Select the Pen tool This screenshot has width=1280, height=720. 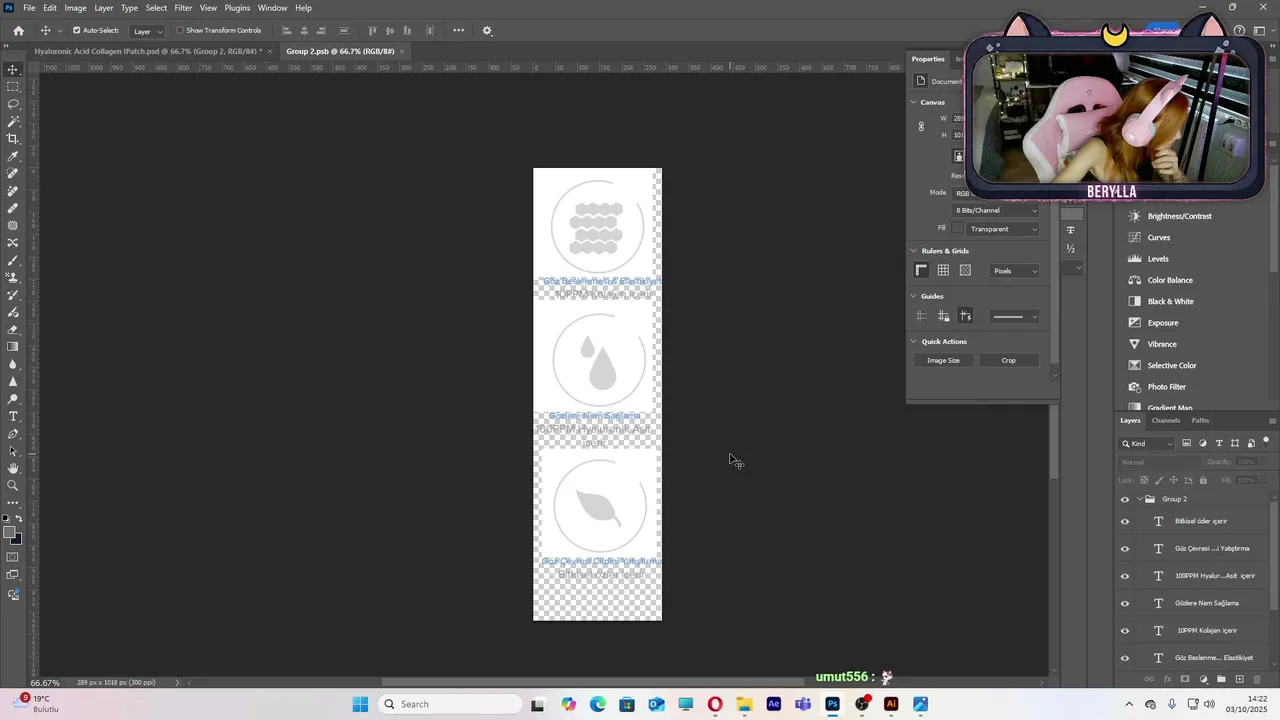[x=13, y=434]
